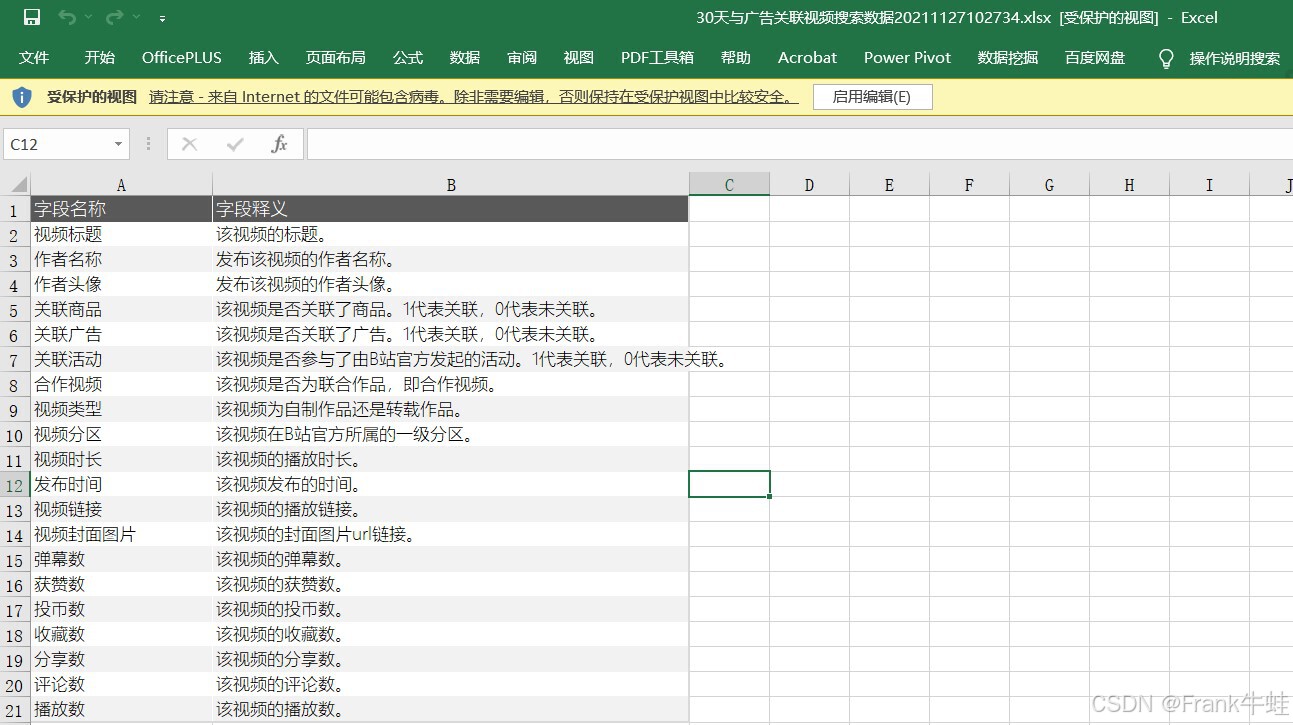The height and width of the screenshot is (725, 1293).
Task: Select row 21 header
Action: point(15,710)
